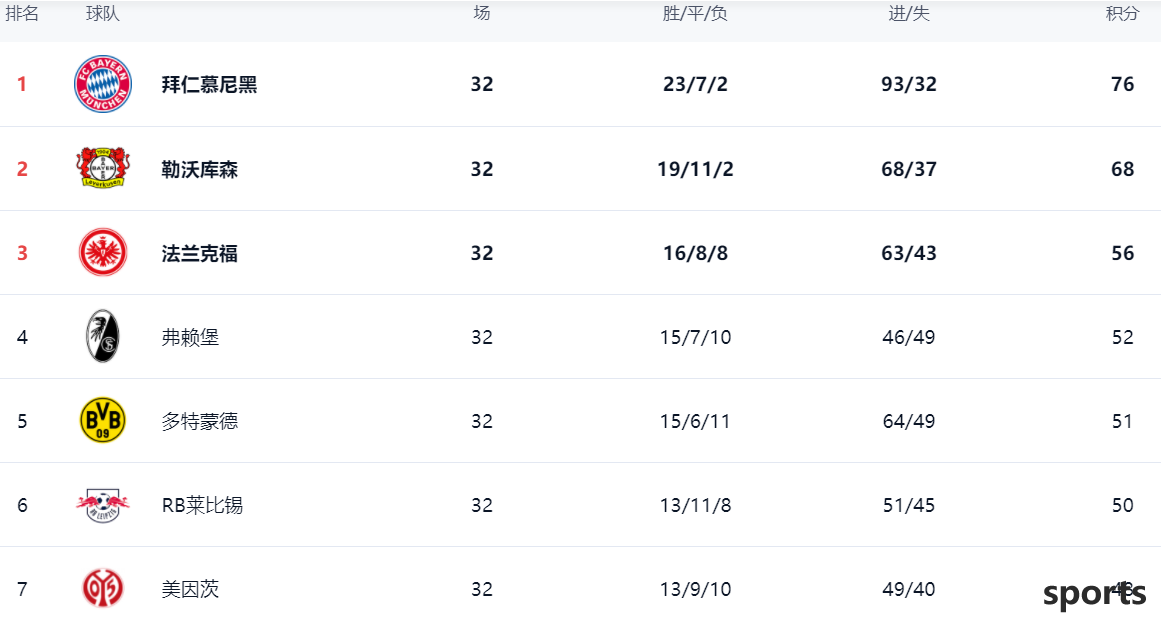Sort by the 积分 column header
1161x625 pixels.
(x=1122, y=13)
